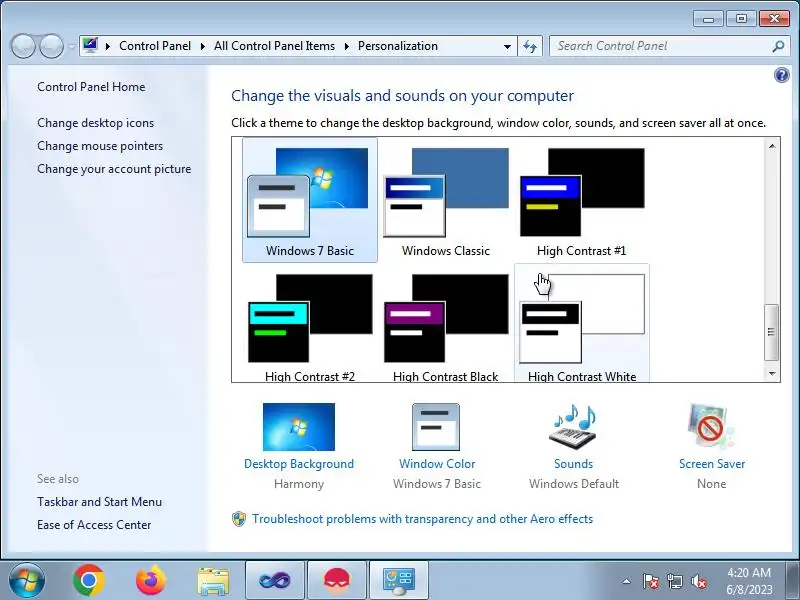Click the theme list scroll up arrow
This screenshot has height=600, width=800.
coord(772,146)
